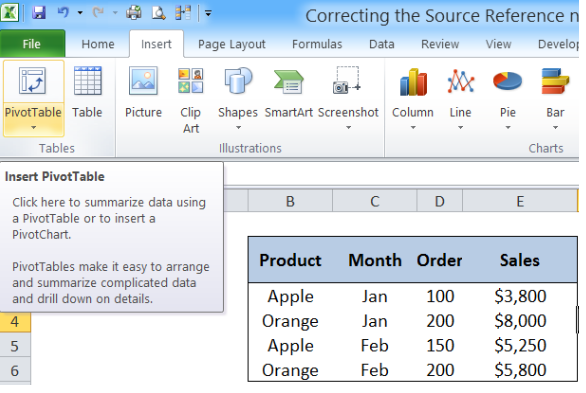Click the Month header cell
The width and height of the screenshot is (586, 393).
374,260
